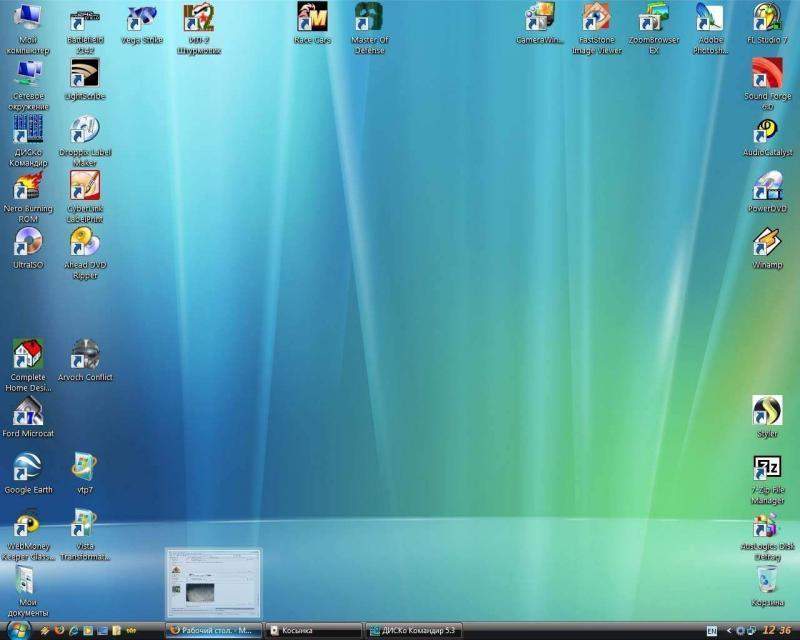
Task: Switch to the Косынка taskbar window
Action: [x=314, y=631]
